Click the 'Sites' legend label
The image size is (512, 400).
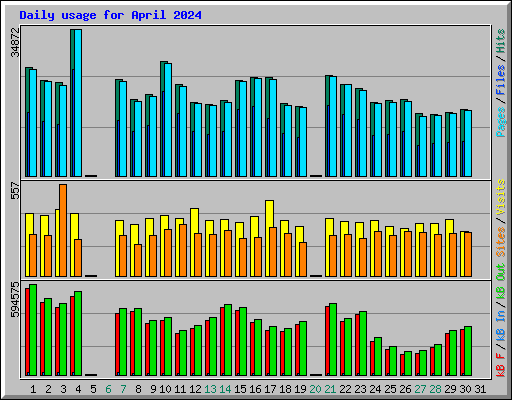pyautogui.click(x=501, y=242)
